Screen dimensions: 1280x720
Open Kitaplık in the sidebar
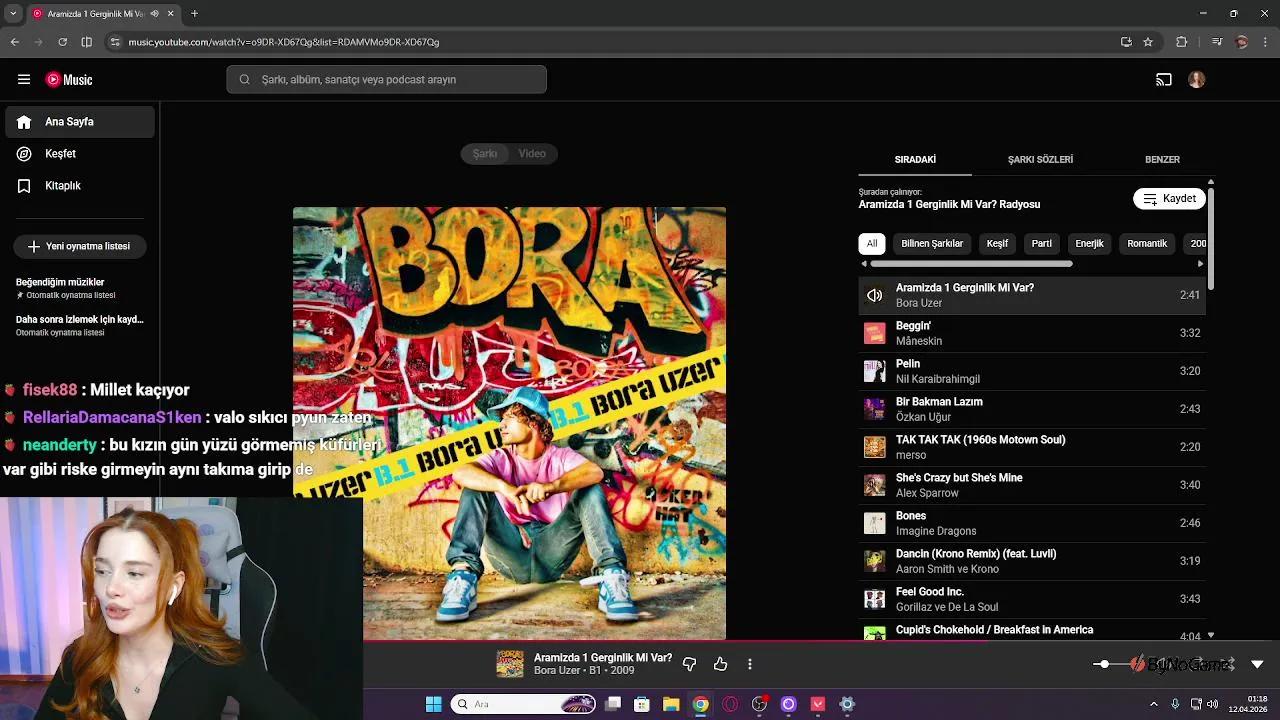(x=80, y=186)
